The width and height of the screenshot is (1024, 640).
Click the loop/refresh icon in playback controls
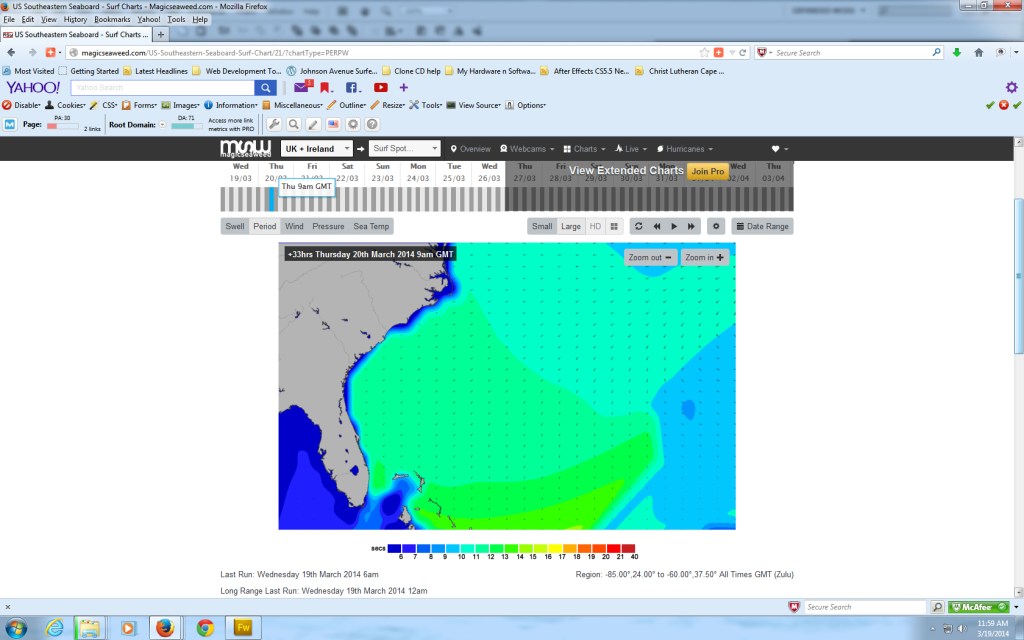639,226
